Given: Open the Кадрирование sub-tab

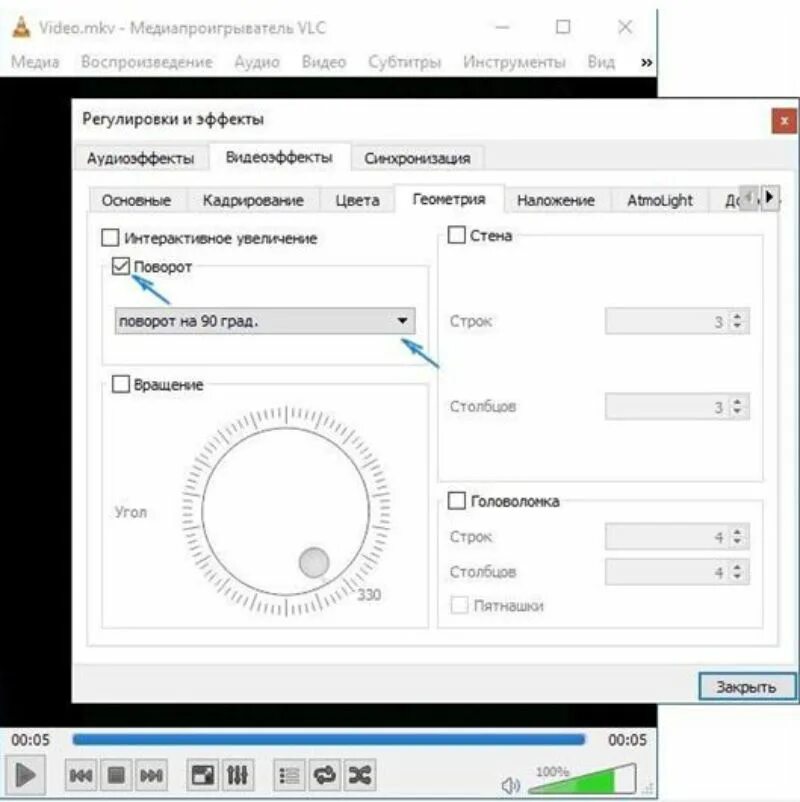Looking at the screenshot, I should [x=253, y=200].
